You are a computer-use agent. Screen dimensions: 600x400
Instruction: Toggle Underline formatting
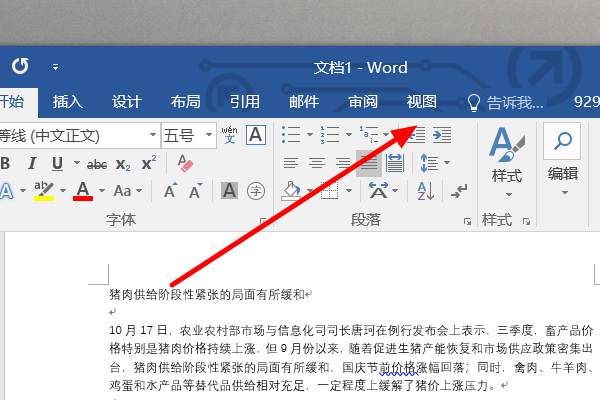pos(57,163)
